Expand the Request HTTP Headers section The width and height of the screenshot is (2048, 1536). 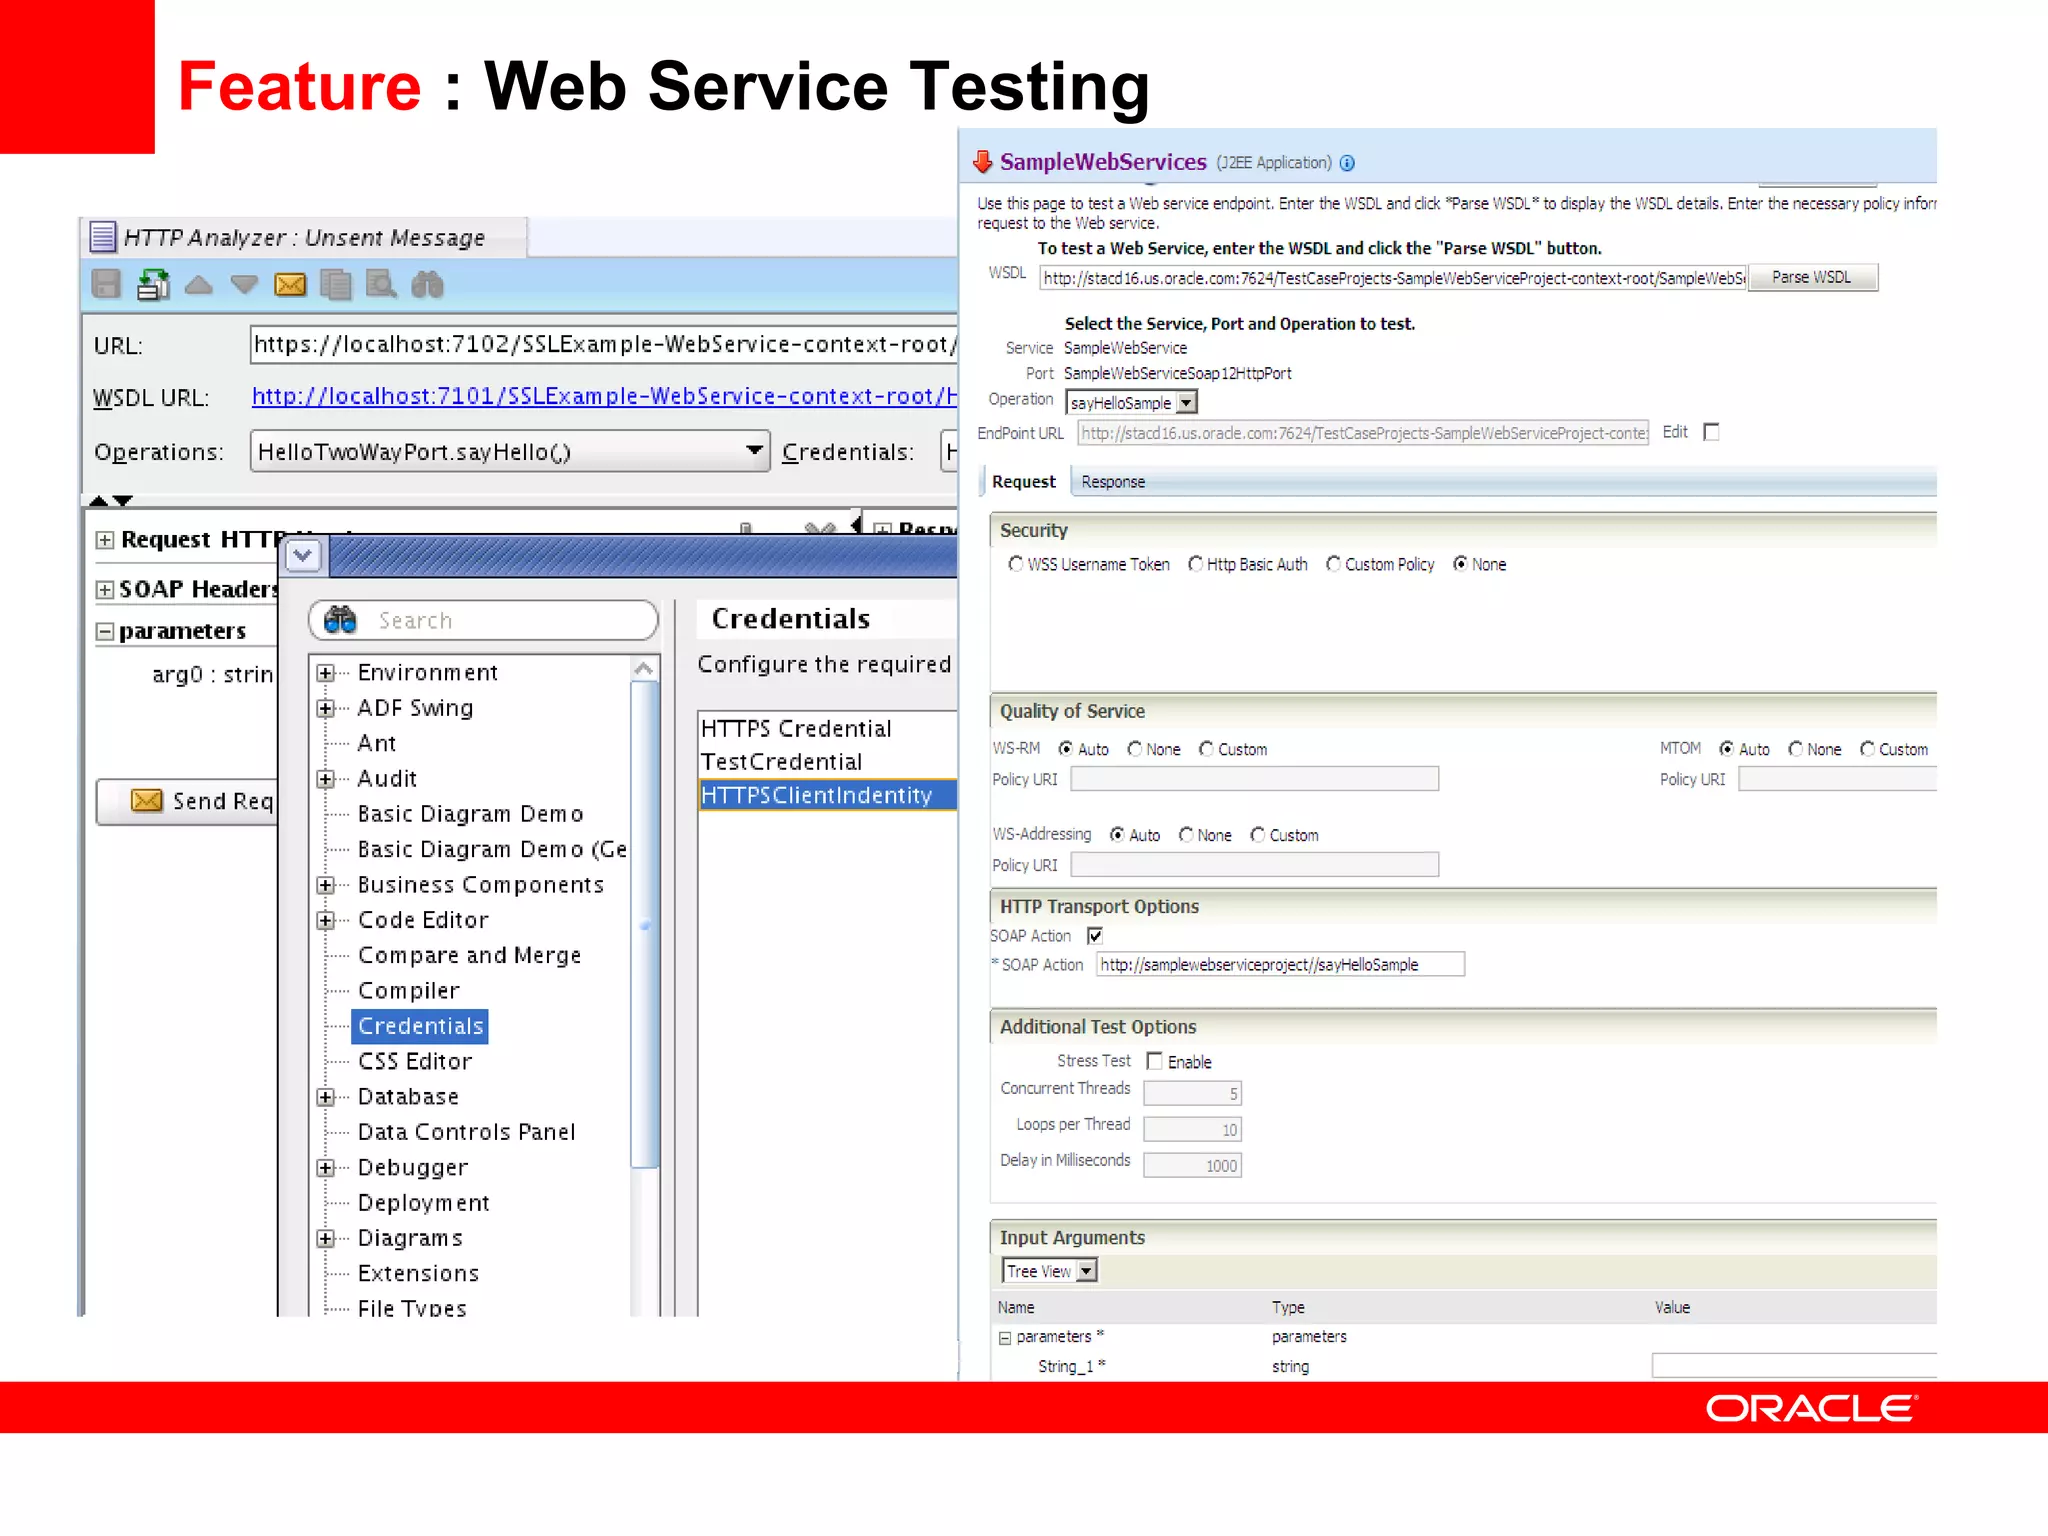[104, 540]
